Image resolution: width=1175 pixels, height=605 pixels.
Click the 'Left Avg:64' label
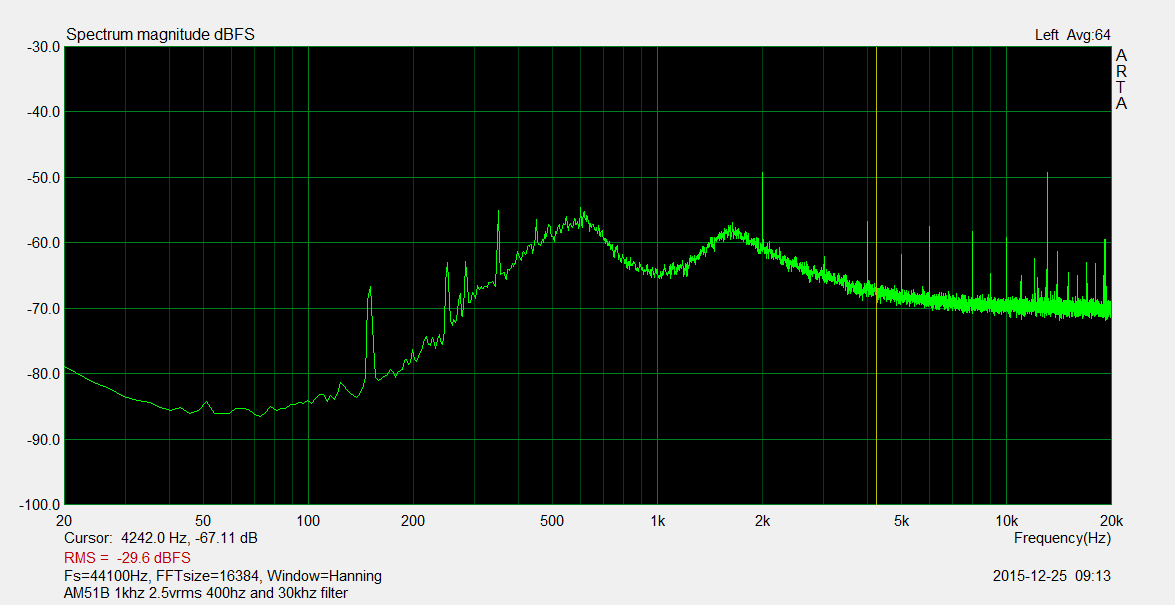click(1072, 34)
